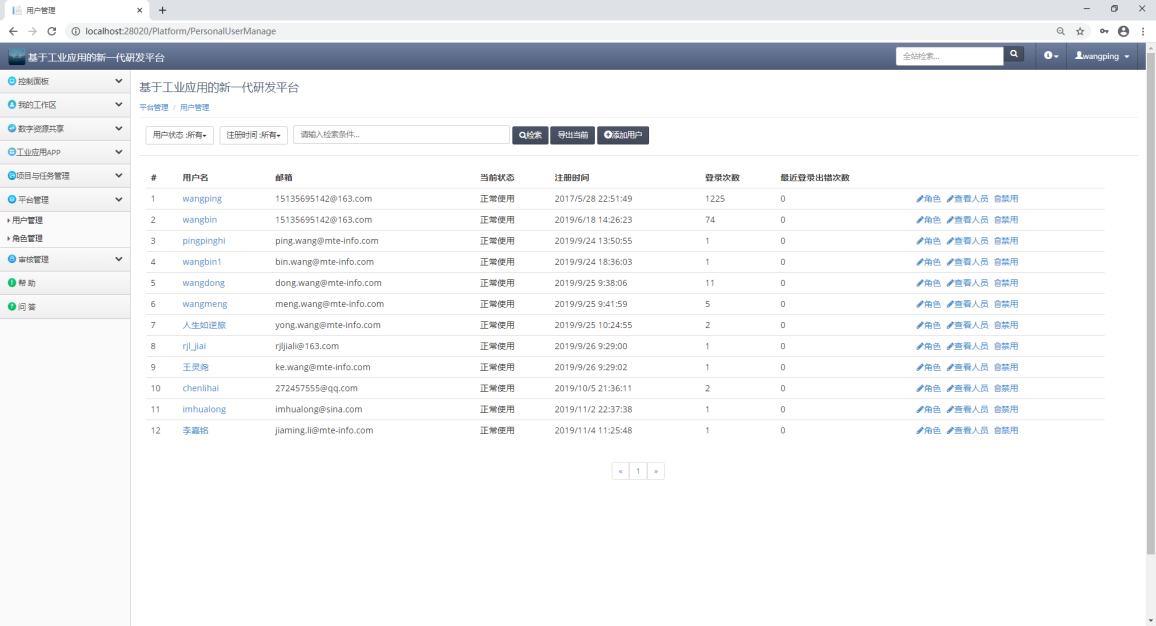Screen dimensions: 1156x626
Task: Disable (禁用) the user imhualong
Action: pos(1006,409)
